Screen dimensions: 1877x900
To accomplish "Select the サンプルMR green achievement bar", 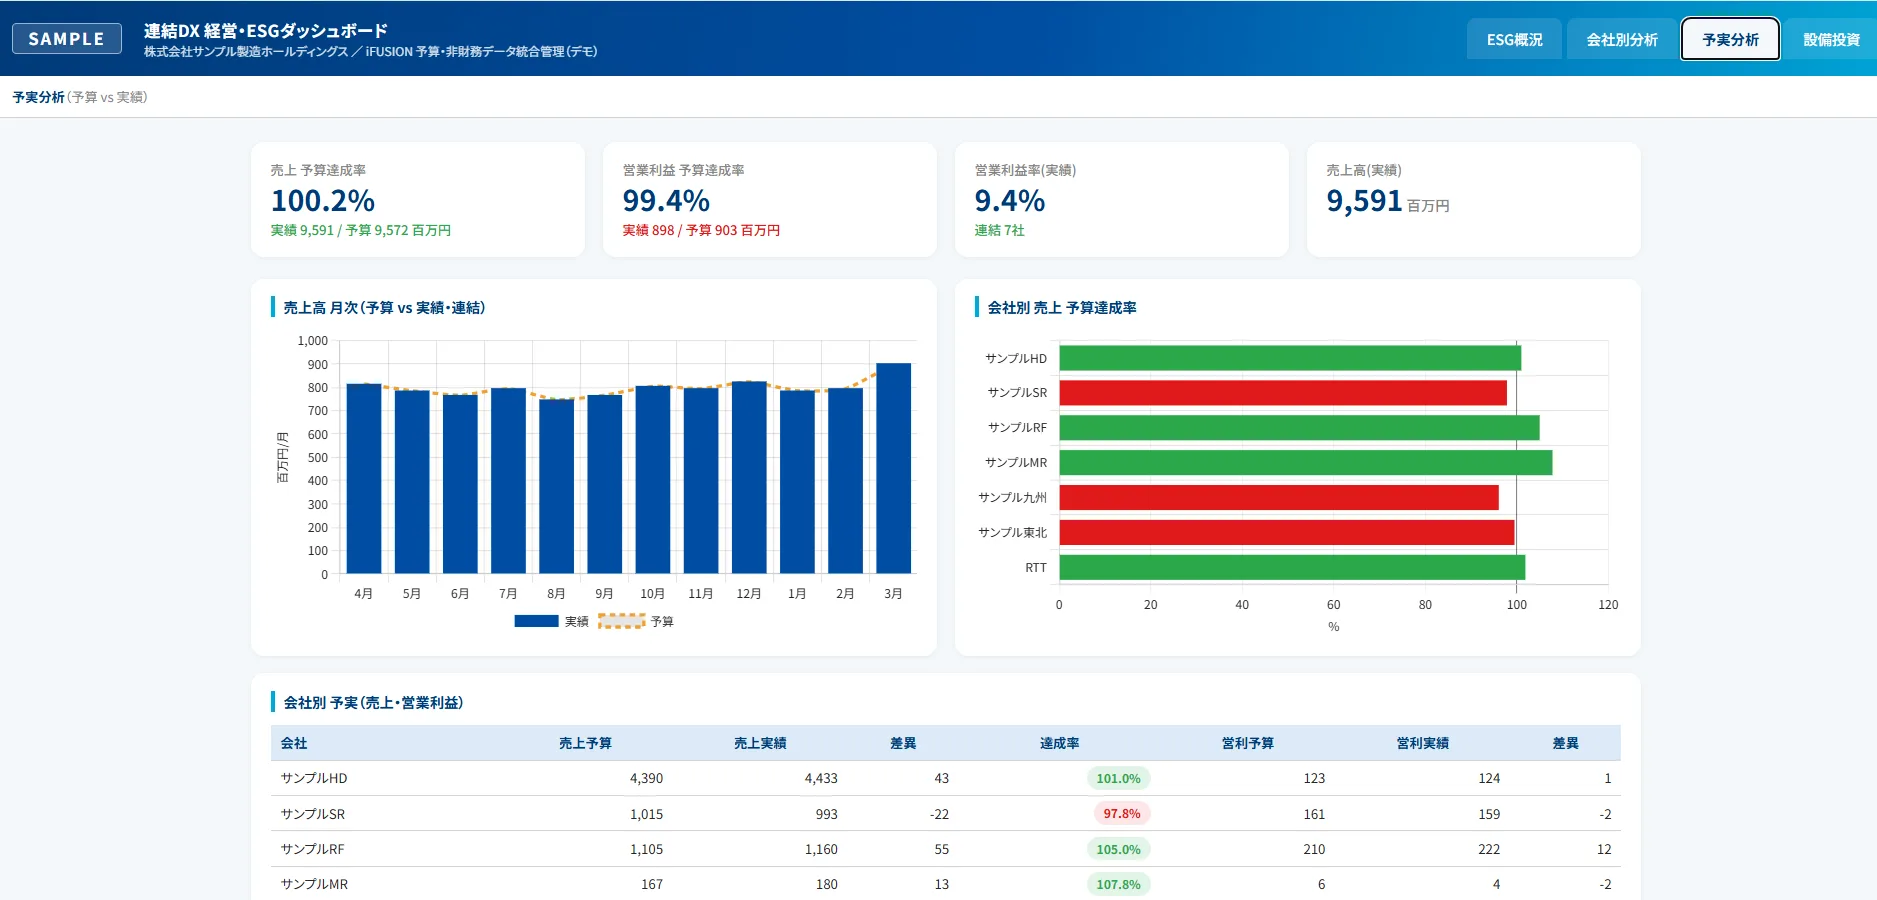I will [x=1306, y=462].
